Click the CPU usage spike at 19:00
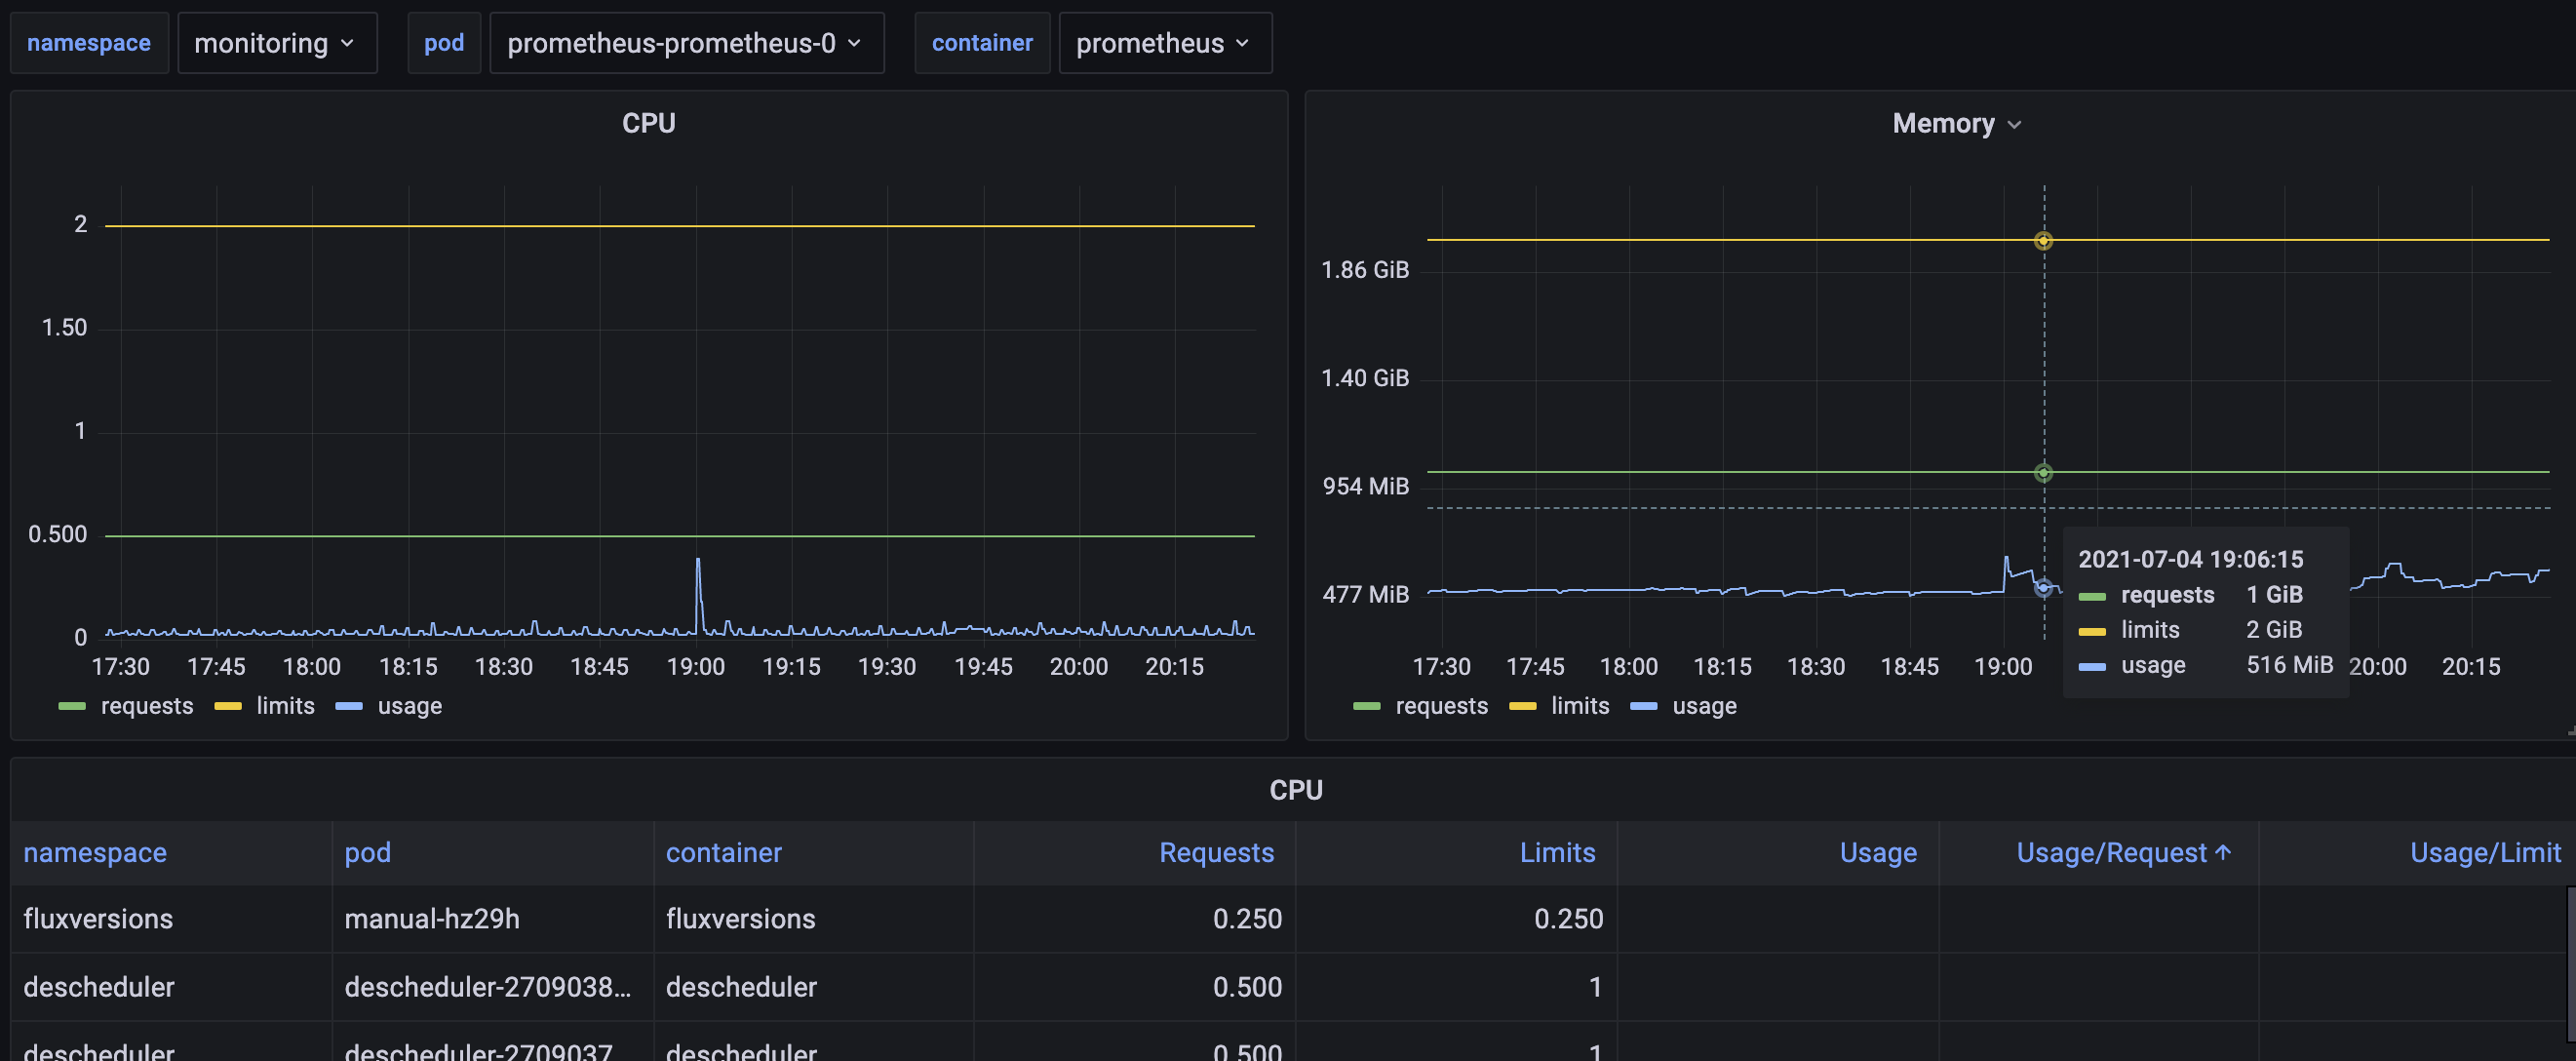The width and height of the screenshot is (2576, 1061). pos(698,562)
